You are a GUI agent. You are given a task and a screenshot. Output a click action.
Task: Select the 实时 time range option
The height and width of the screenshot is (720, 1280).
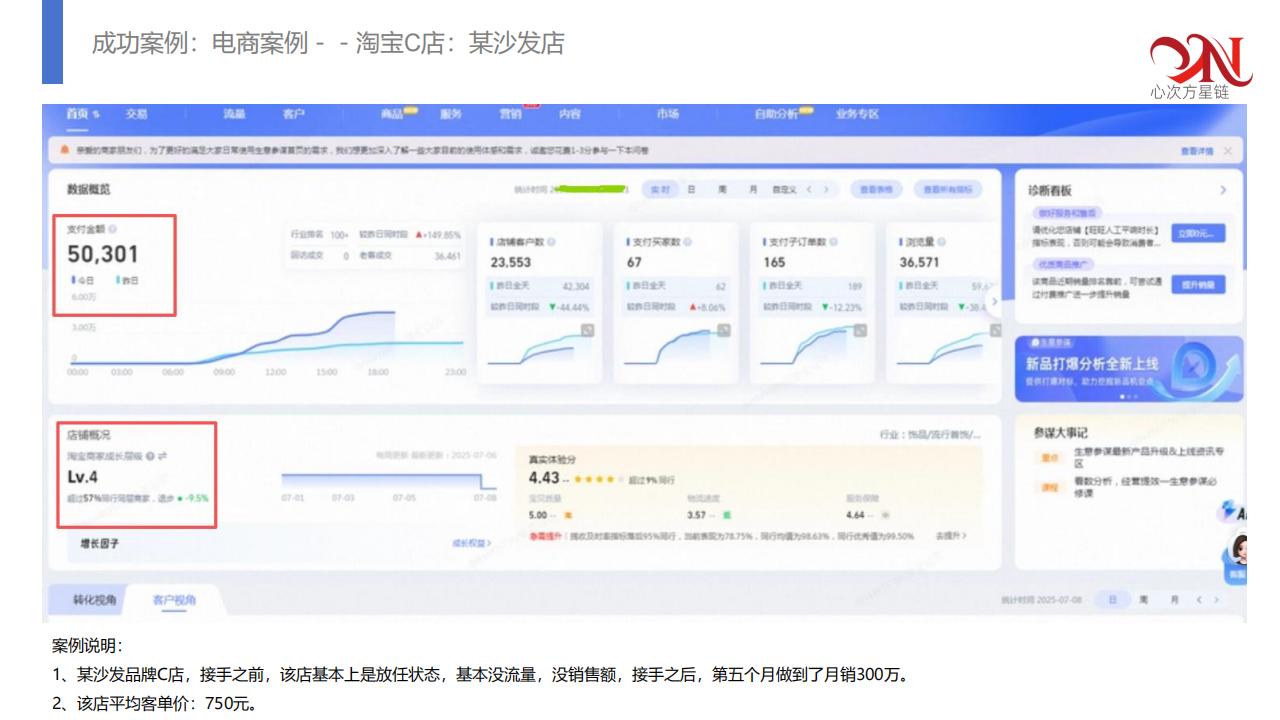(659, 189)
